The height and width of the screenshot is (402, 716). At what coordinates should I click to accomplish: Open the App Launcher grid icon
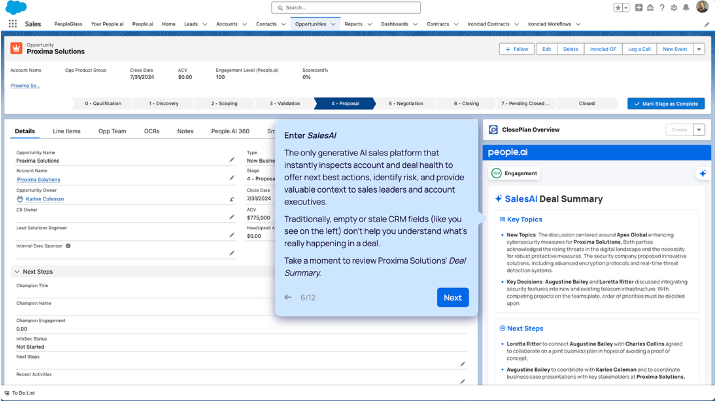(13, 24)
